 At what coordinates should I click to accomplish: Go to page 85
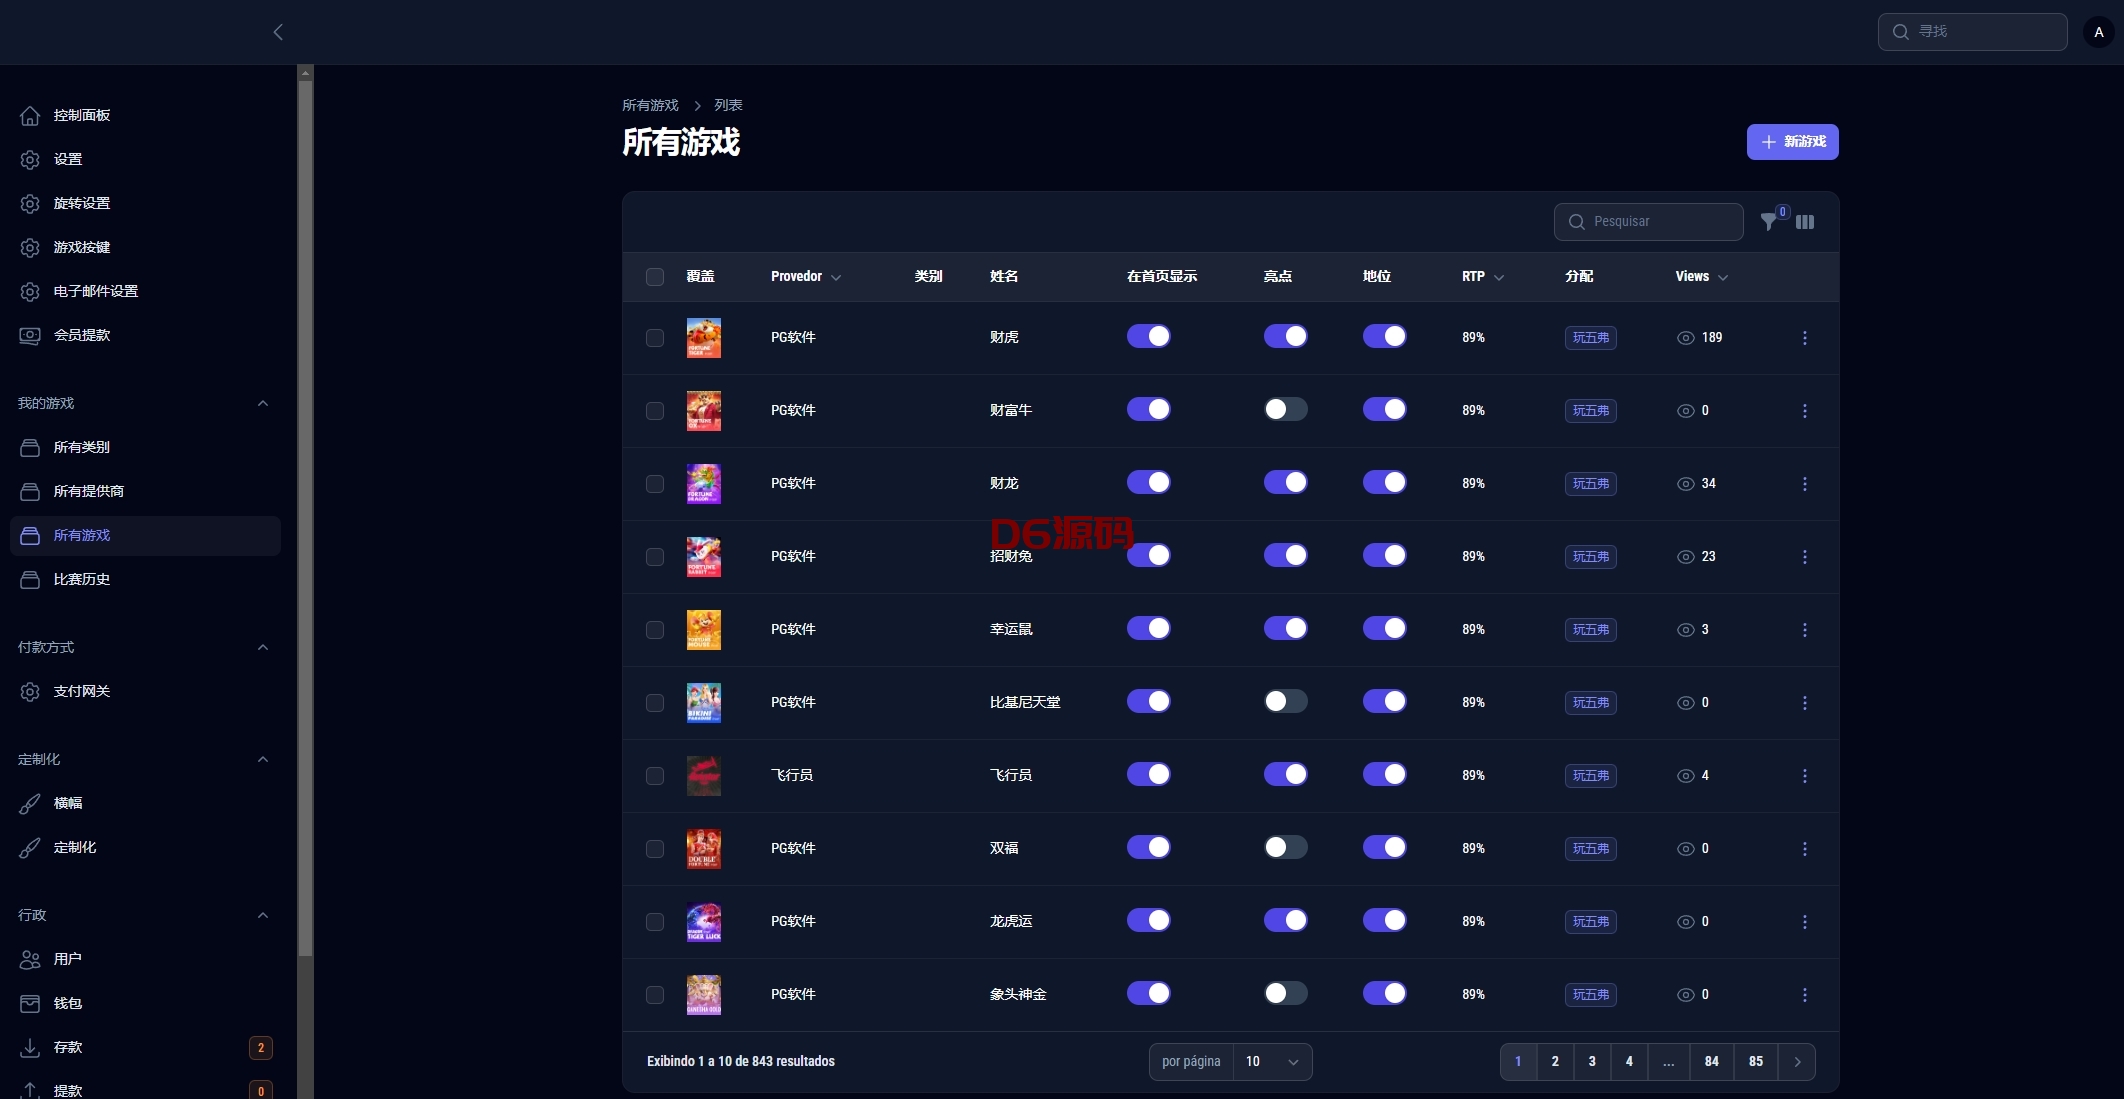point(1756,1062)
